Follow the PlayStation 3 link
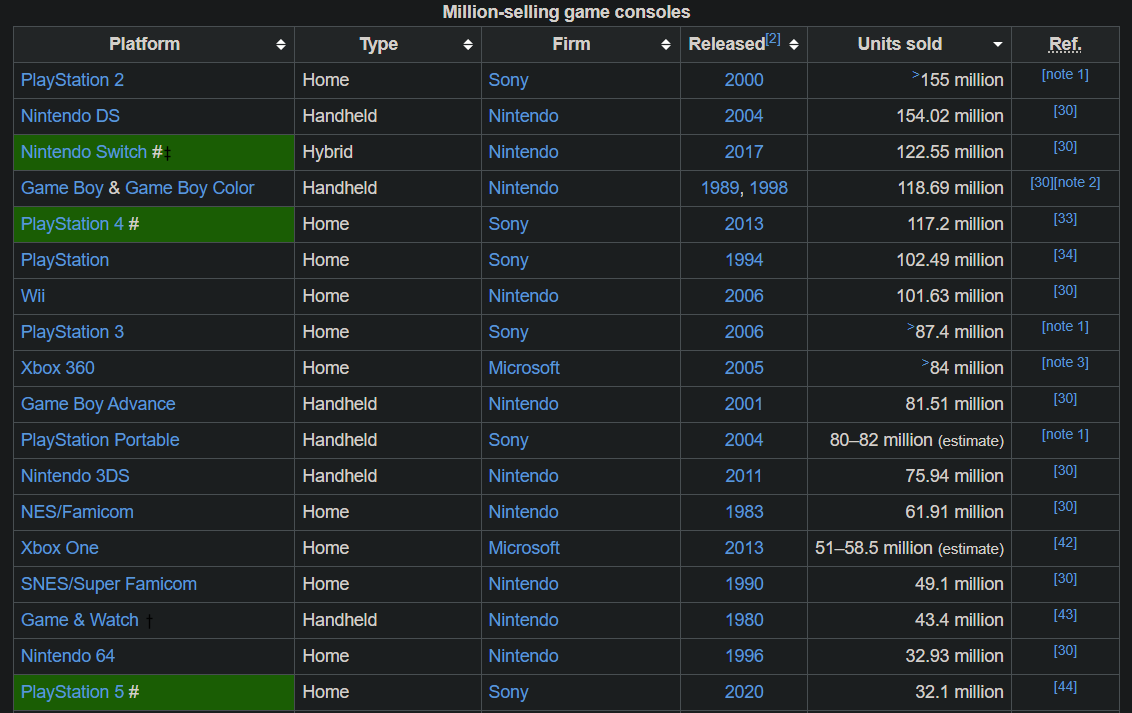The width and height of the screenshot is (1132, 713). pos(72,333)
